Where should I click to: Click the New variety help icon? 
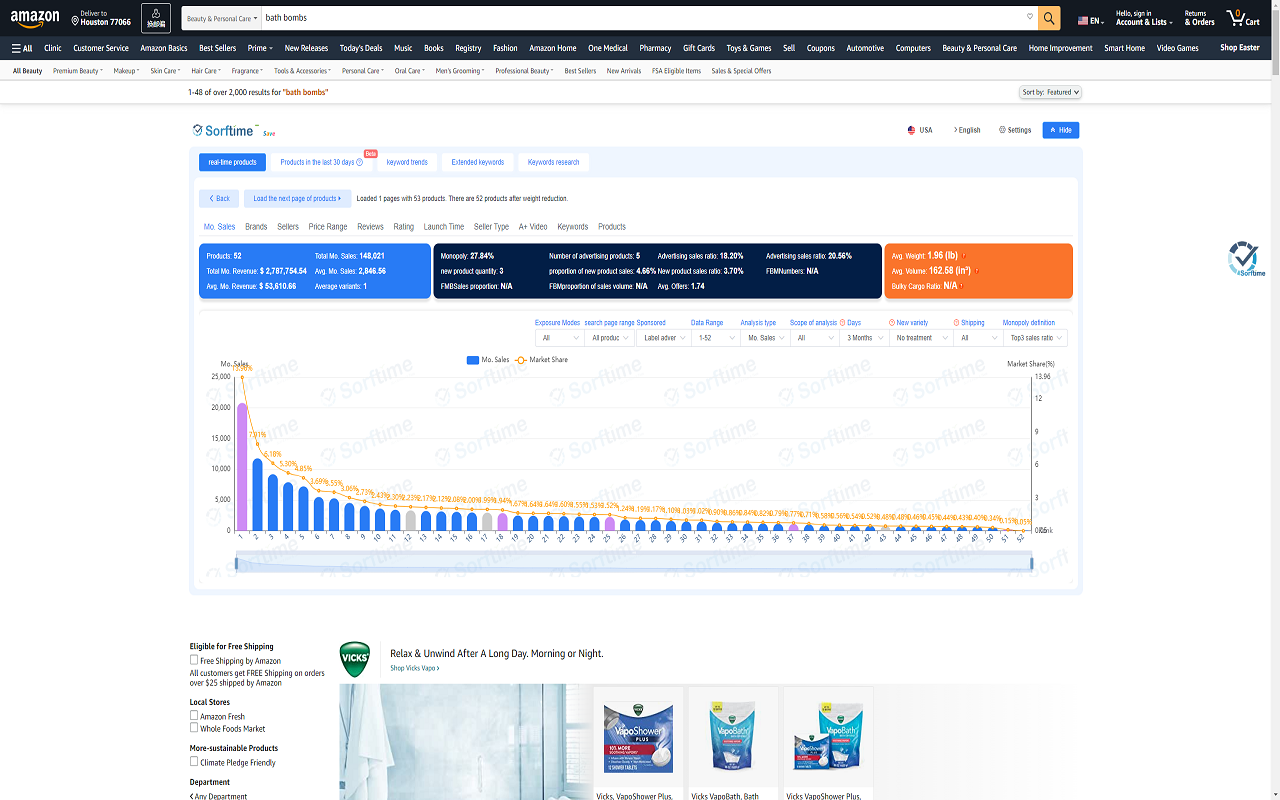click(x=892, y=323)
